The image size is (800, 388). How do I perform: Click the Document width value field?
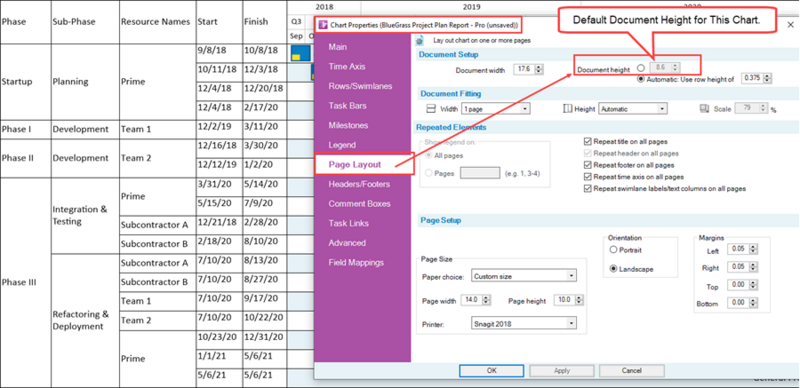click(x=524, y=70)
